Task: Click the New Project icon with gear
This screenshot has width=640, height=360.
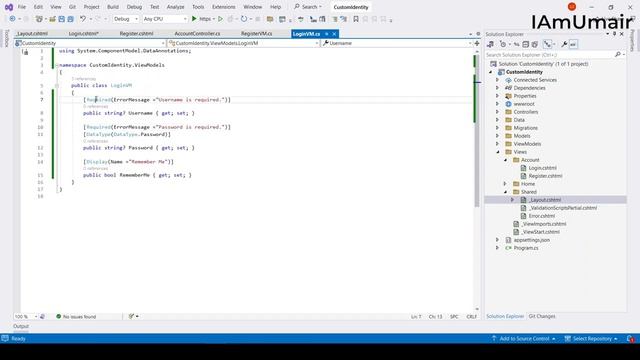Action: tap(39, 19)
